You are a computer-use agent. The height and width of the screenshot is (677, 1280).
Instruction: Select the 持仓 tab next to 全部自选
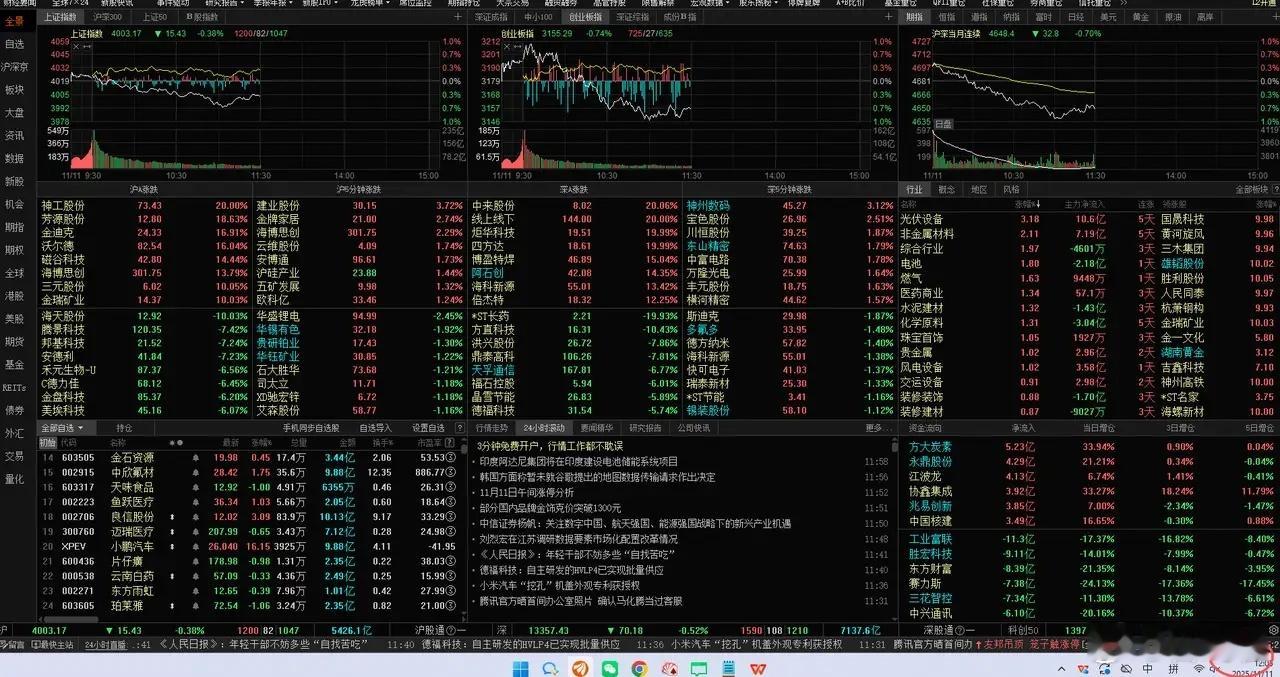(x=123, y=428)
